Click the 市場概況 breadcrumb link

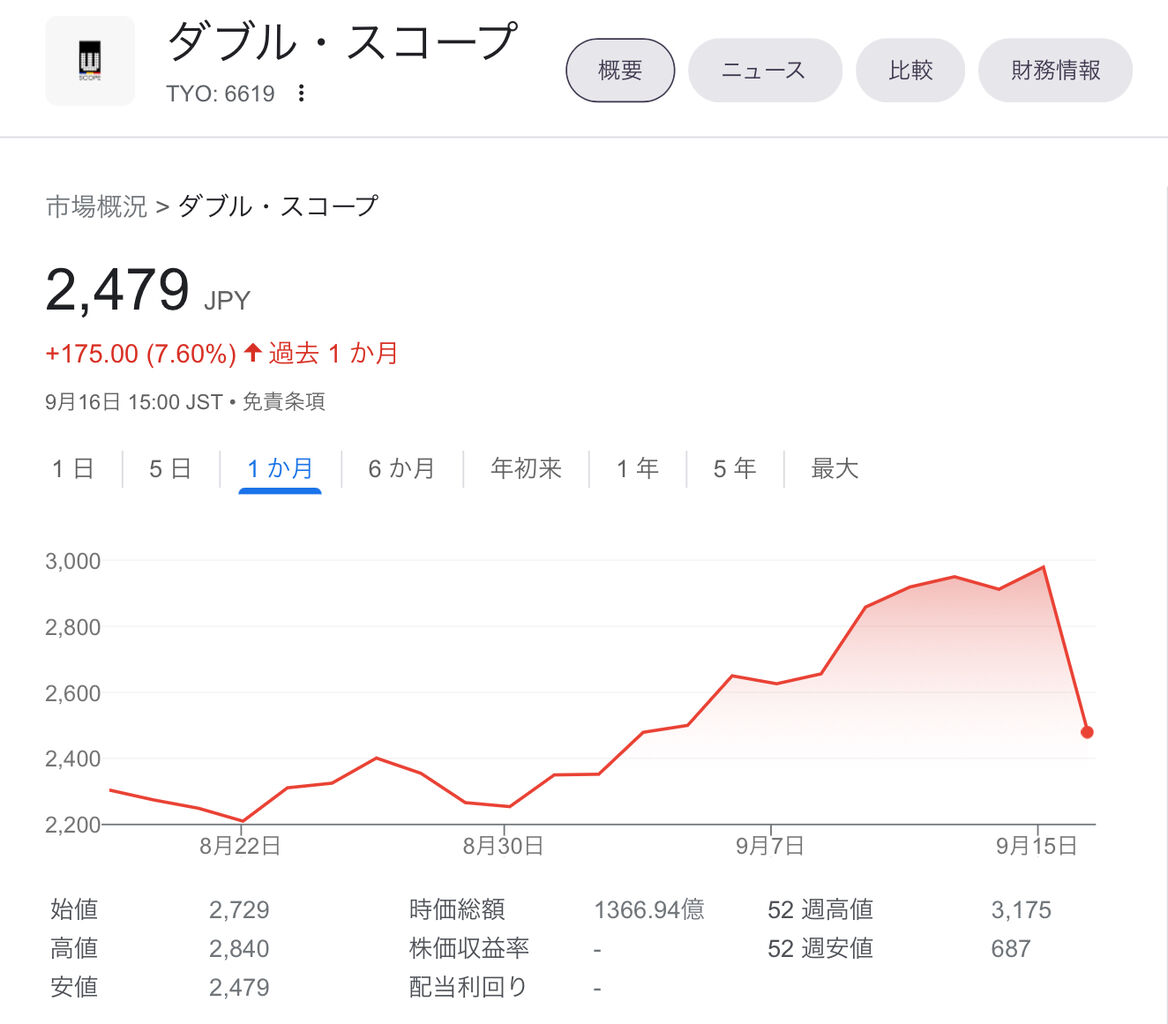tap(96, 206)
